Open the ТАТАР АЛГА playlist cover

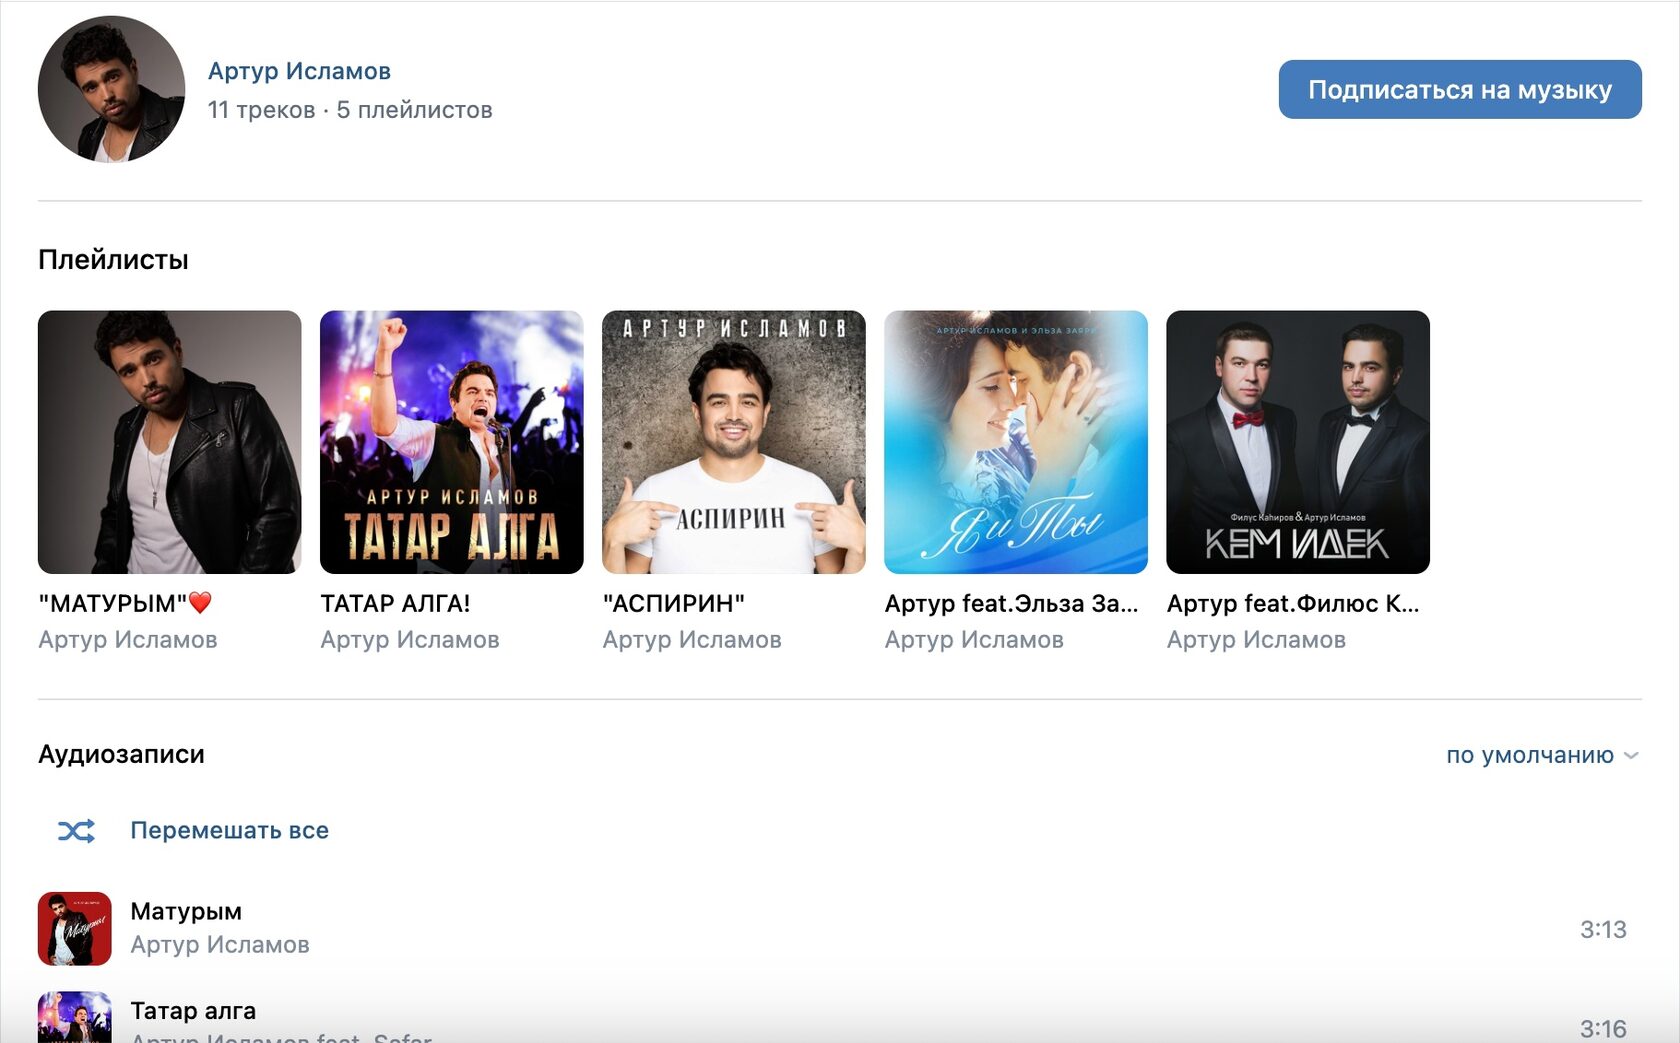(x=452, y=442)
